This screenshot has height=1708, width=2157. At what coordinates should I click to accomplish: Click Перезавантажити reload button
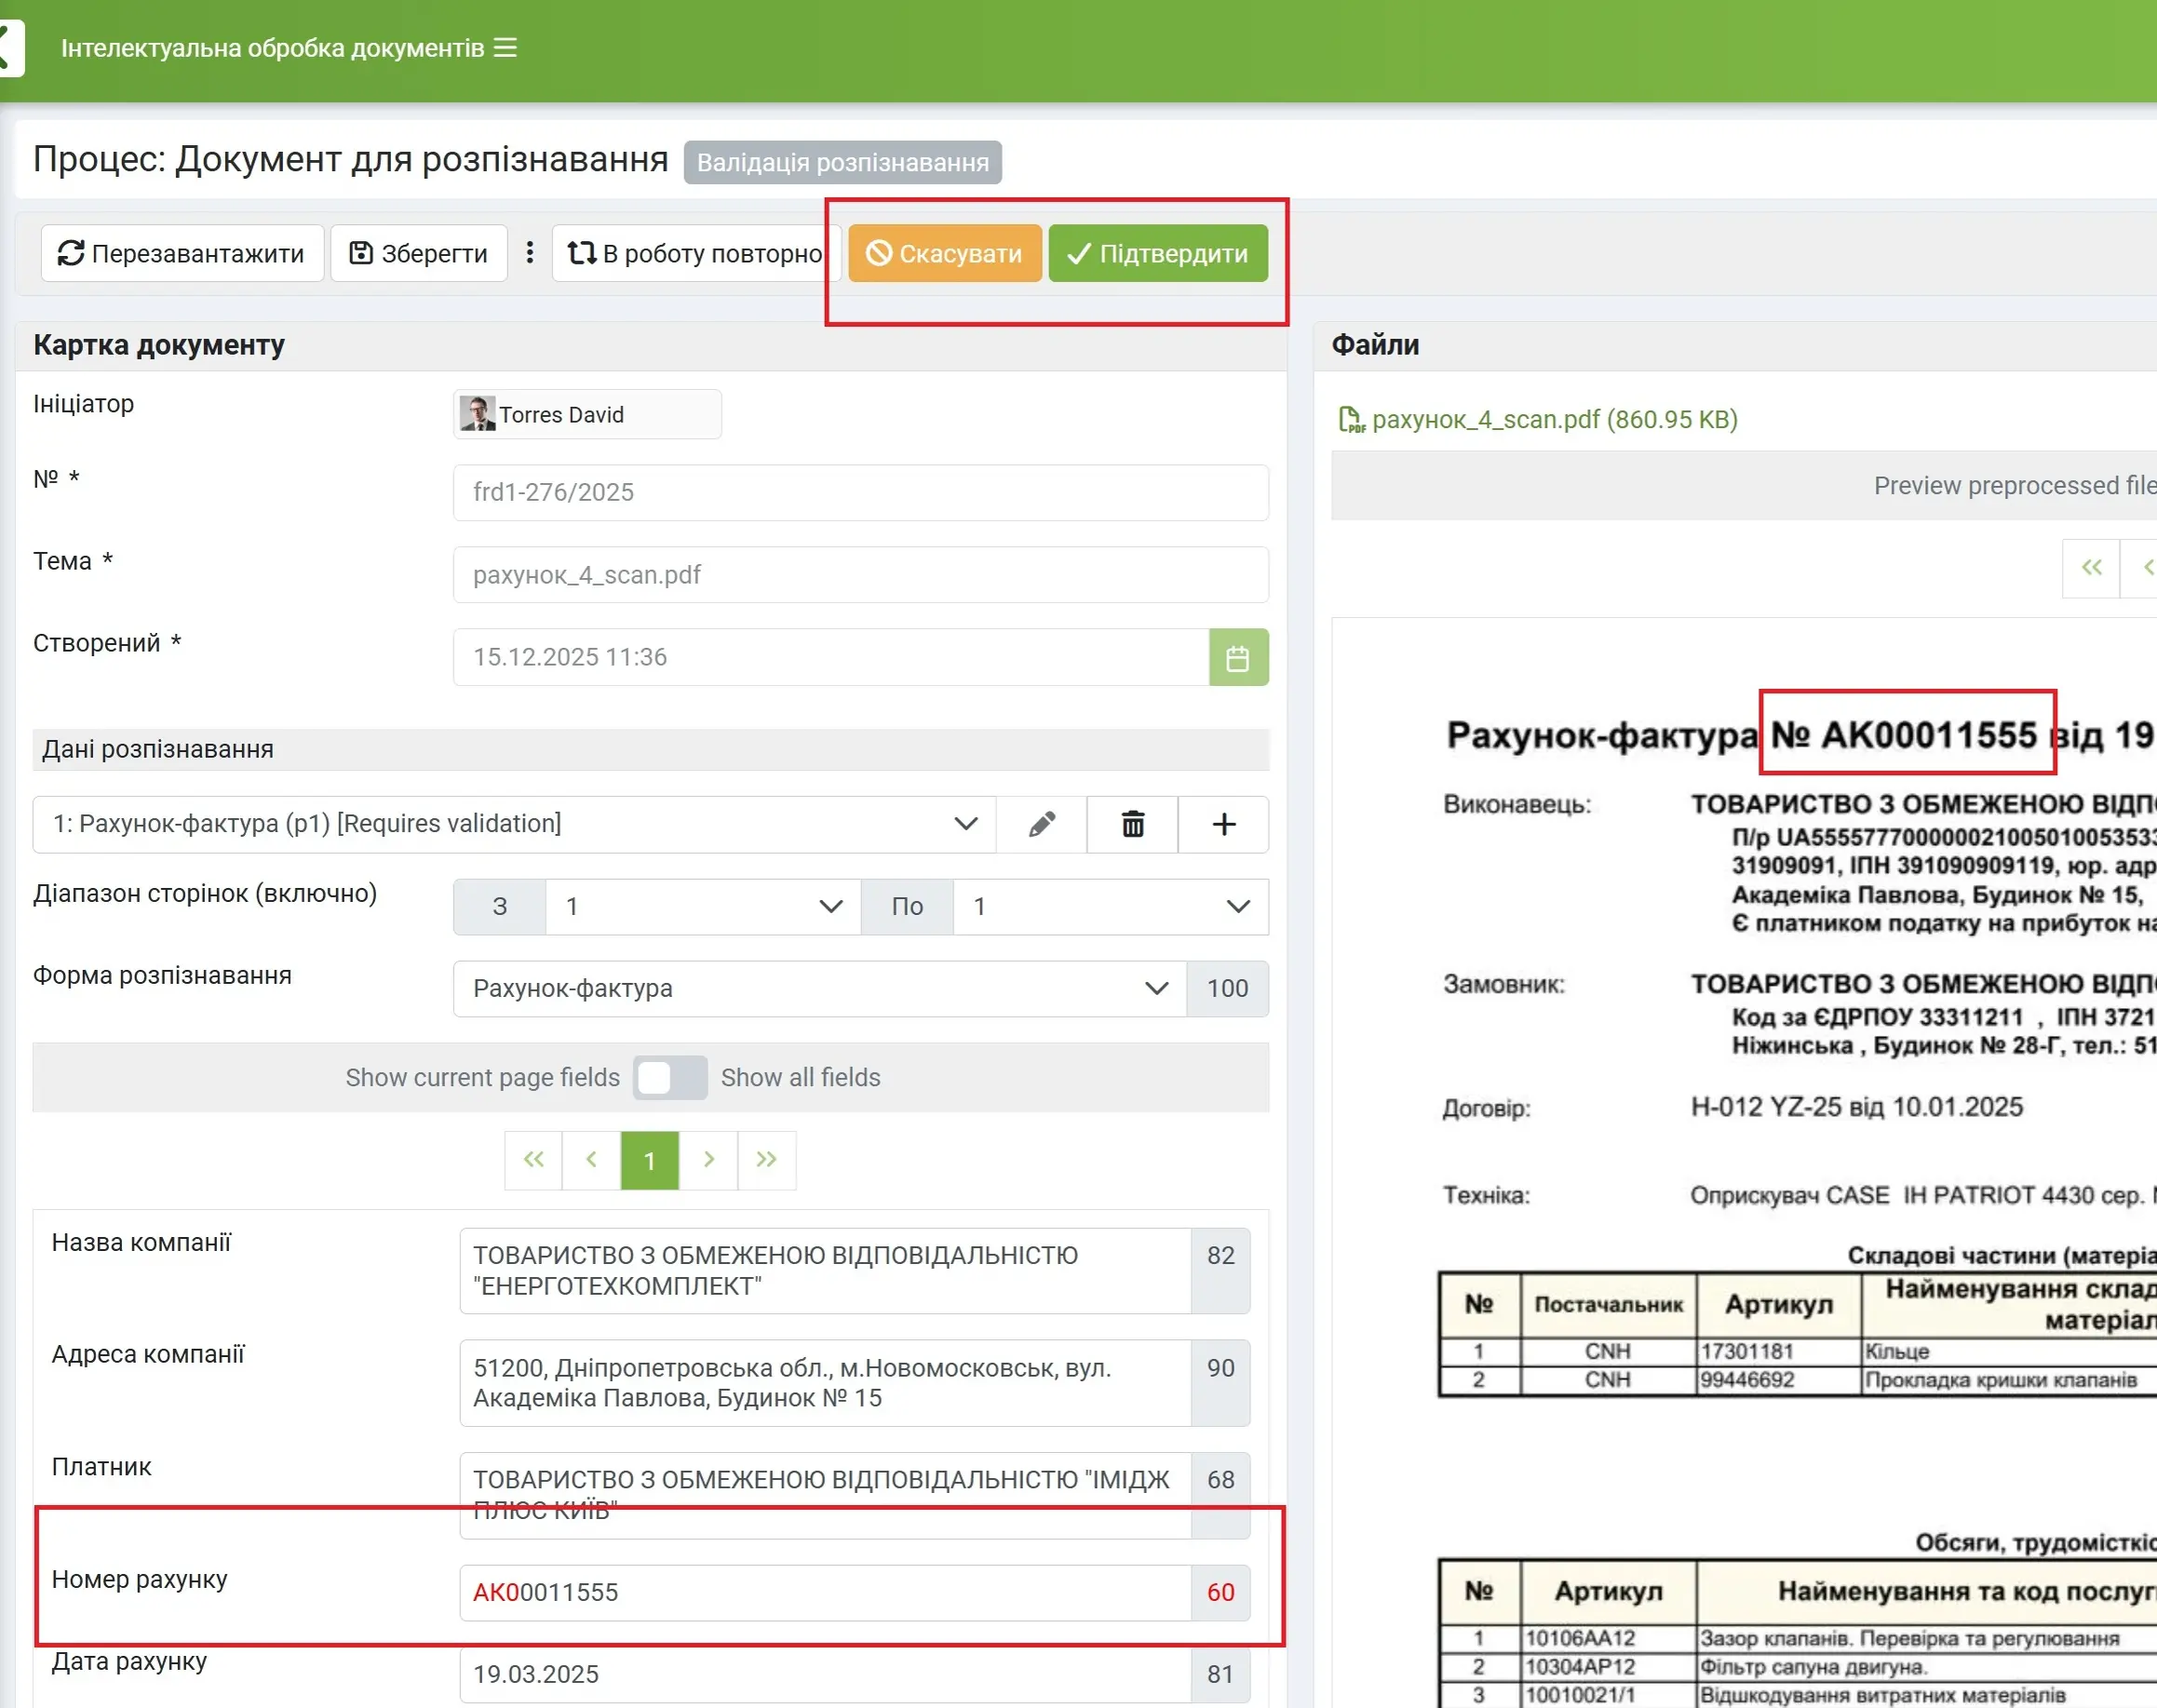182,253
